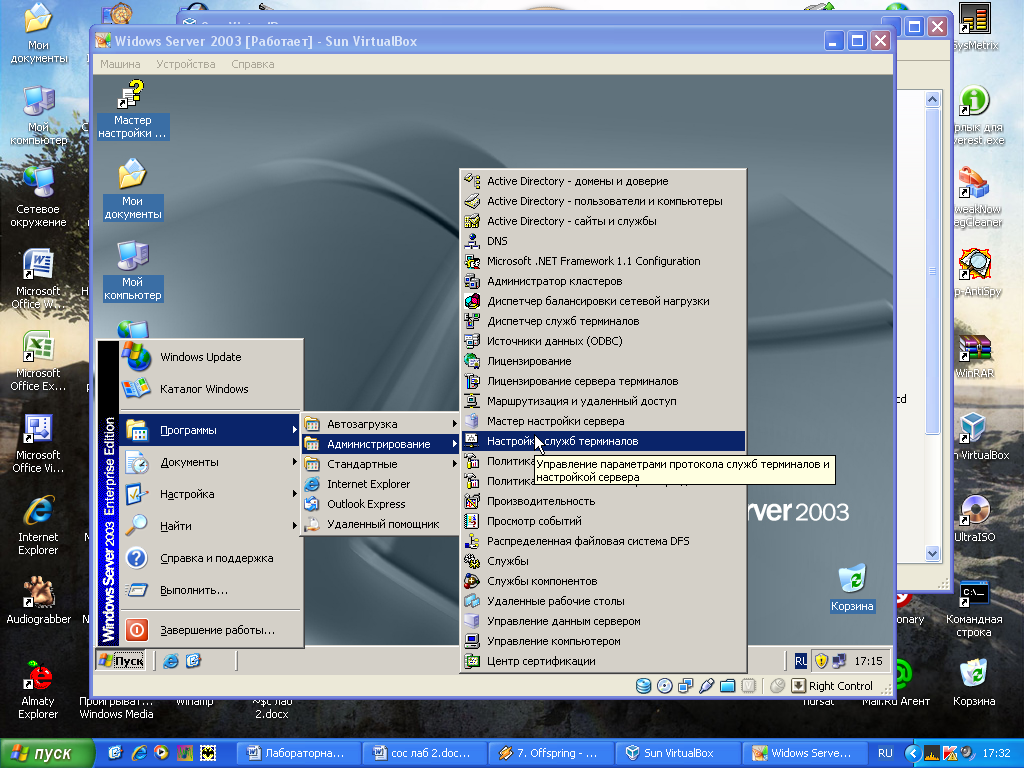This screenshot has width=1024, height=768.
Task: Click VirtualBox status bar USB icon
Action: coord(706,686)
